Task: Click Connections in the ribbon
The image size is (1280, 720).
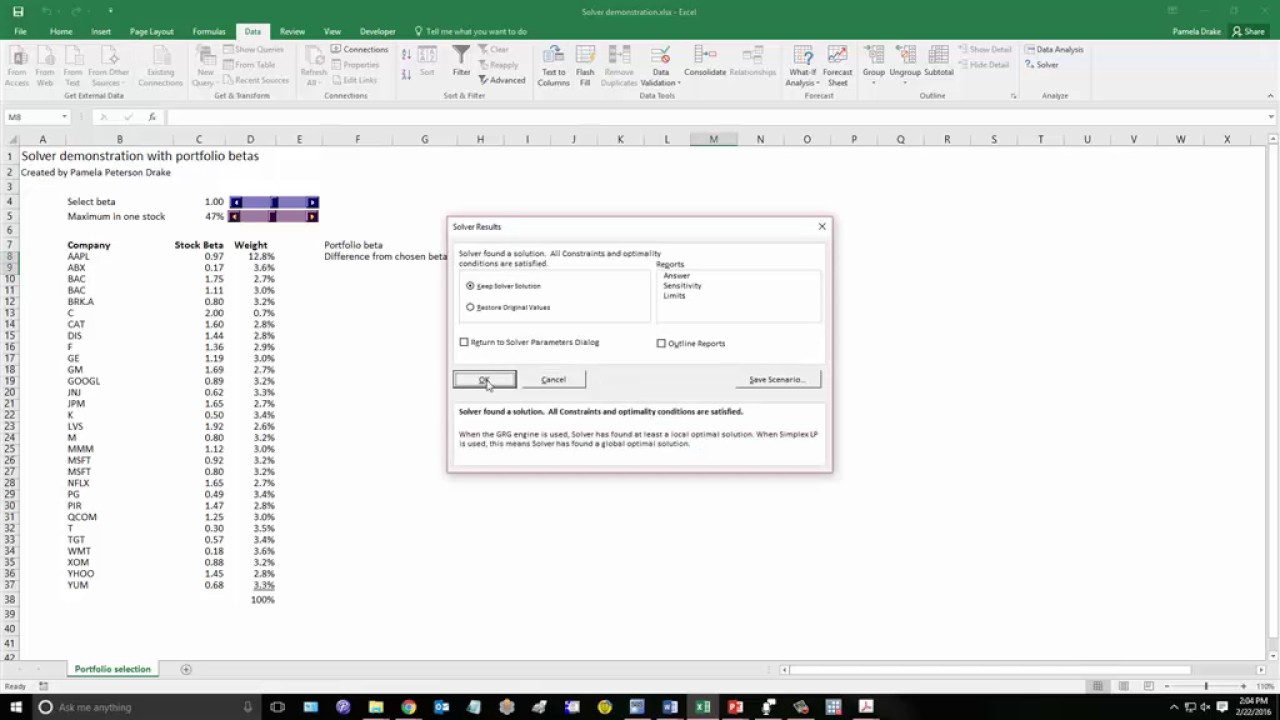Action: point(359,49)
